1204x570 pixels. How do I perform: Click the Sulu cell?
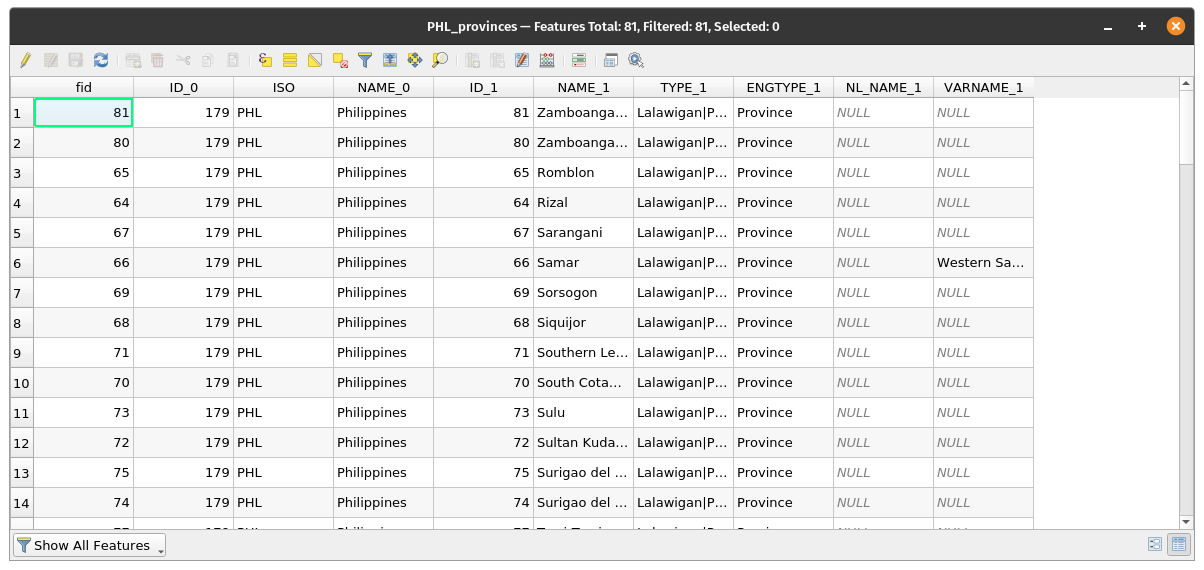click(x=584, y=412)
